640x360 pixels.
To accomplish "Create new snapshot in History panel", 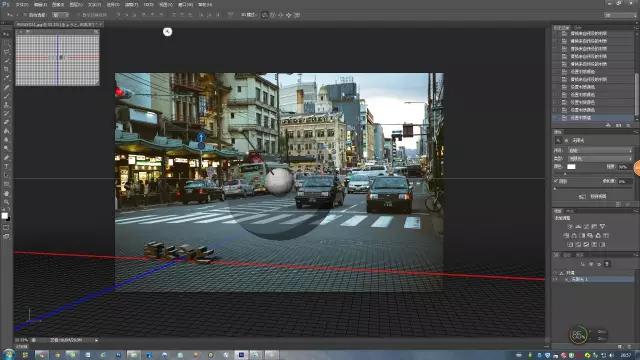I will coord(618,125).
